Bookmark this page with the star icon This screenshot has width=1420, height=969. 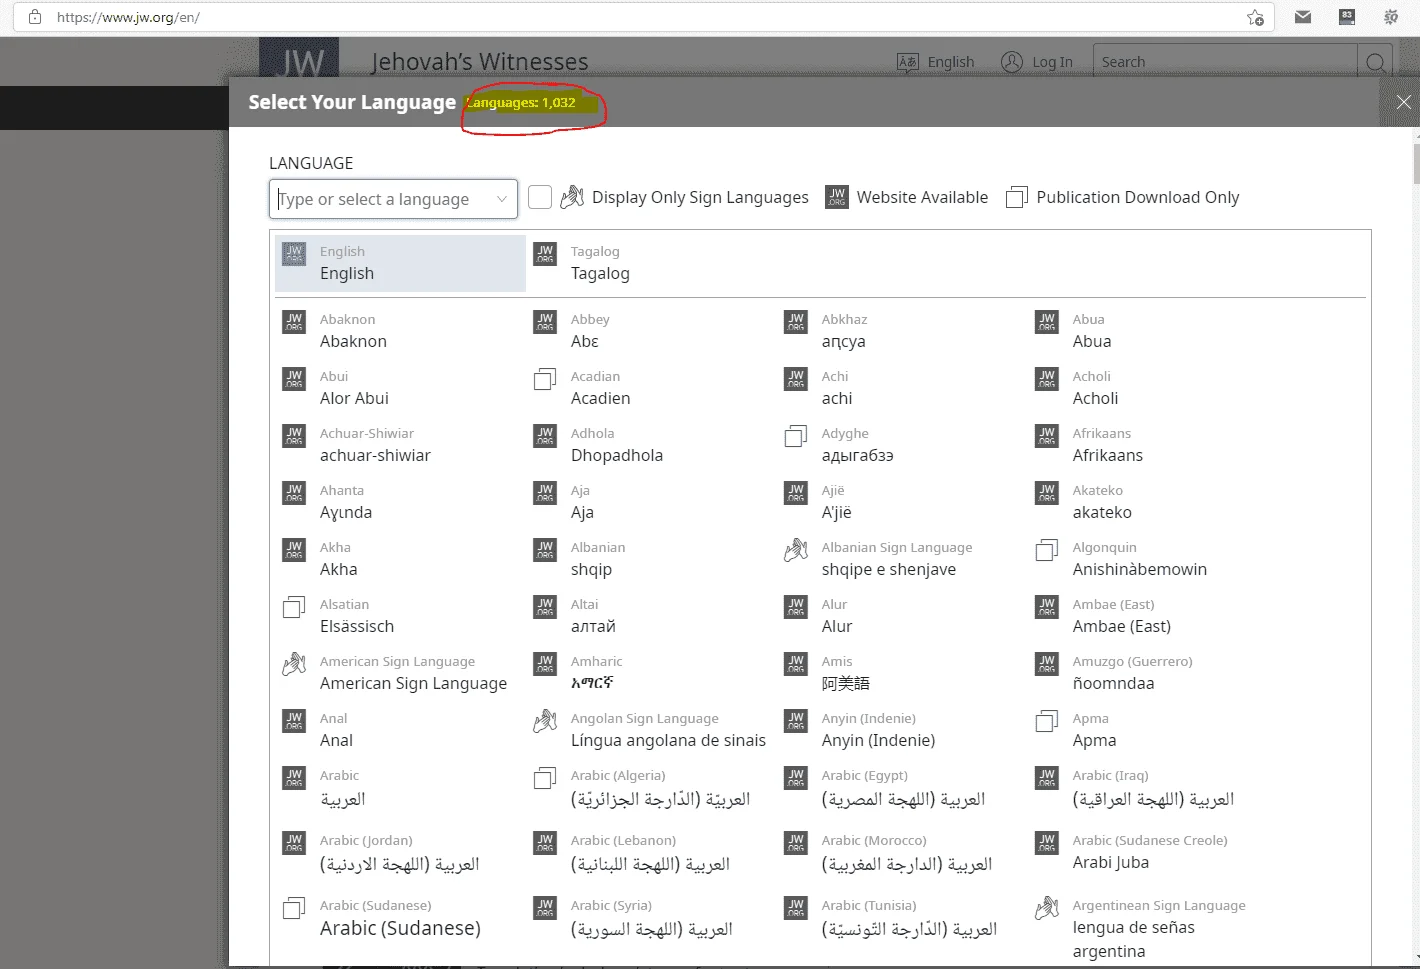[x=1255, y=17]
